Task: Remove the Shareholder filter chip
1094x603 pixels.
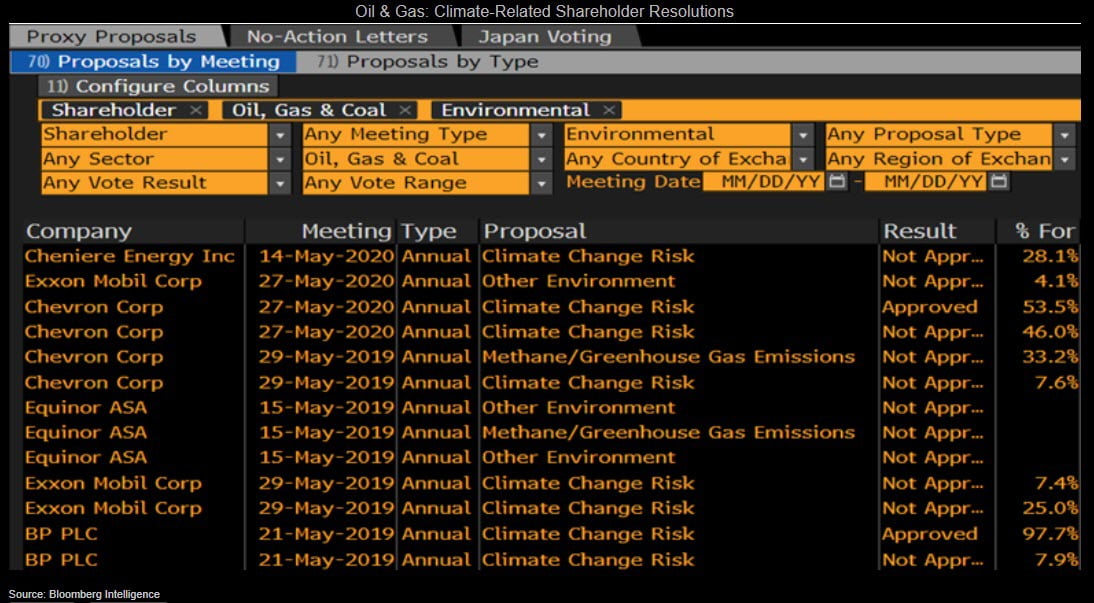Action: click(x=196, y=110)
